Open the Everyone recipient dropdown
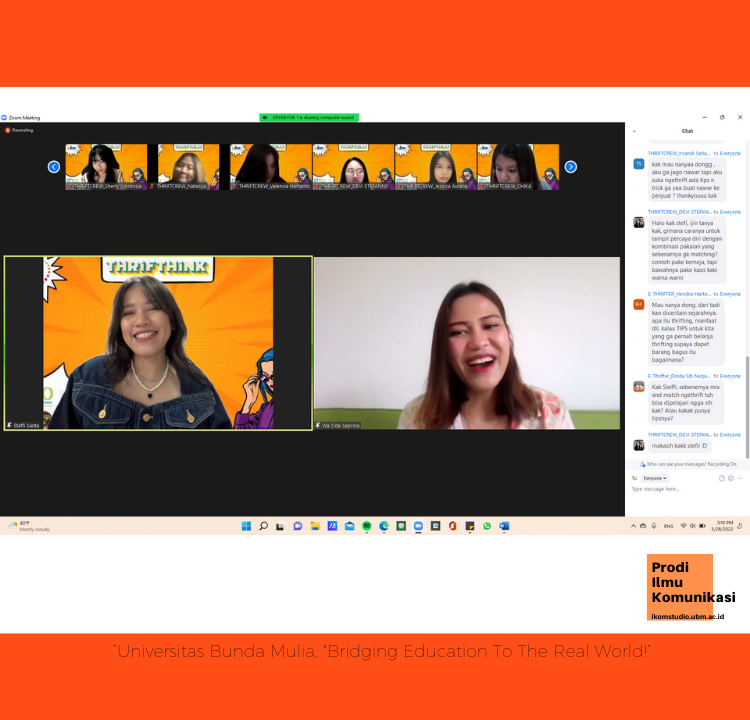Viewport: 750px width, 720px height. tap(655, 478)
